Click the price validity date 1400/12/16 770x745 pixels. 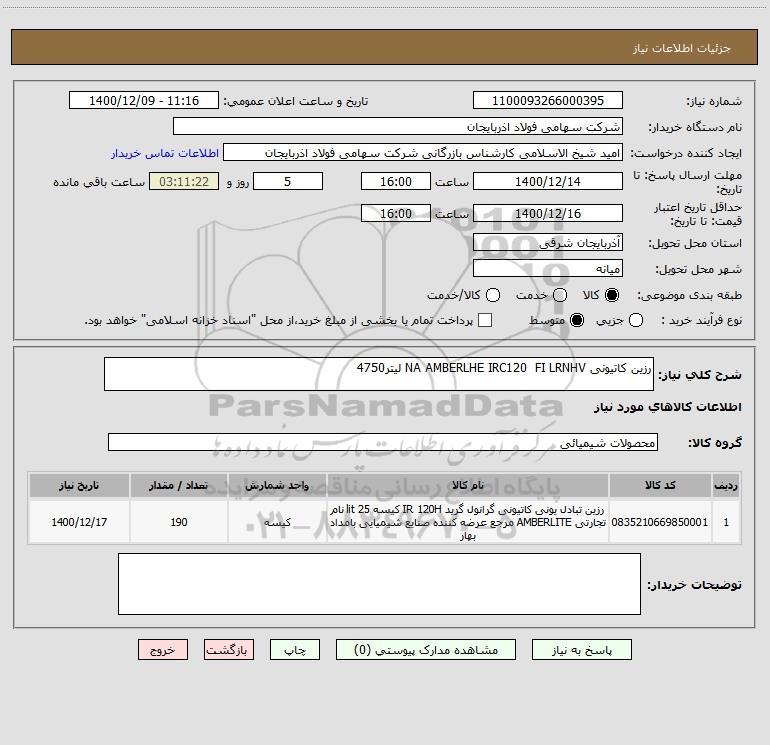coord(548,213)
